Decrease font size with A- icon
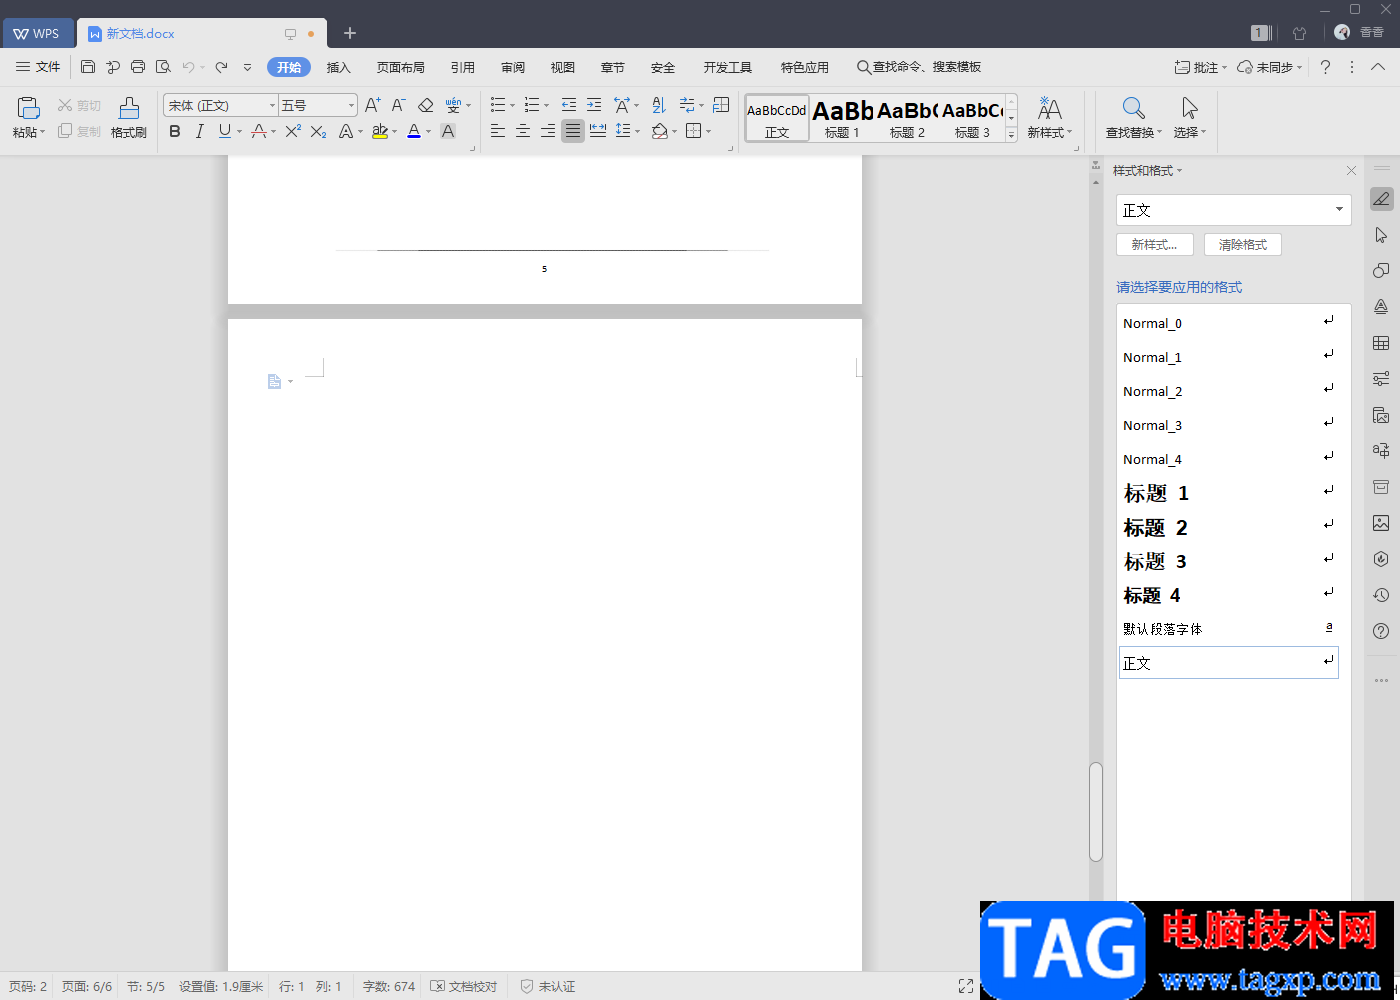The height and width of the screenshot is (1000, 1400). (398, 105)
